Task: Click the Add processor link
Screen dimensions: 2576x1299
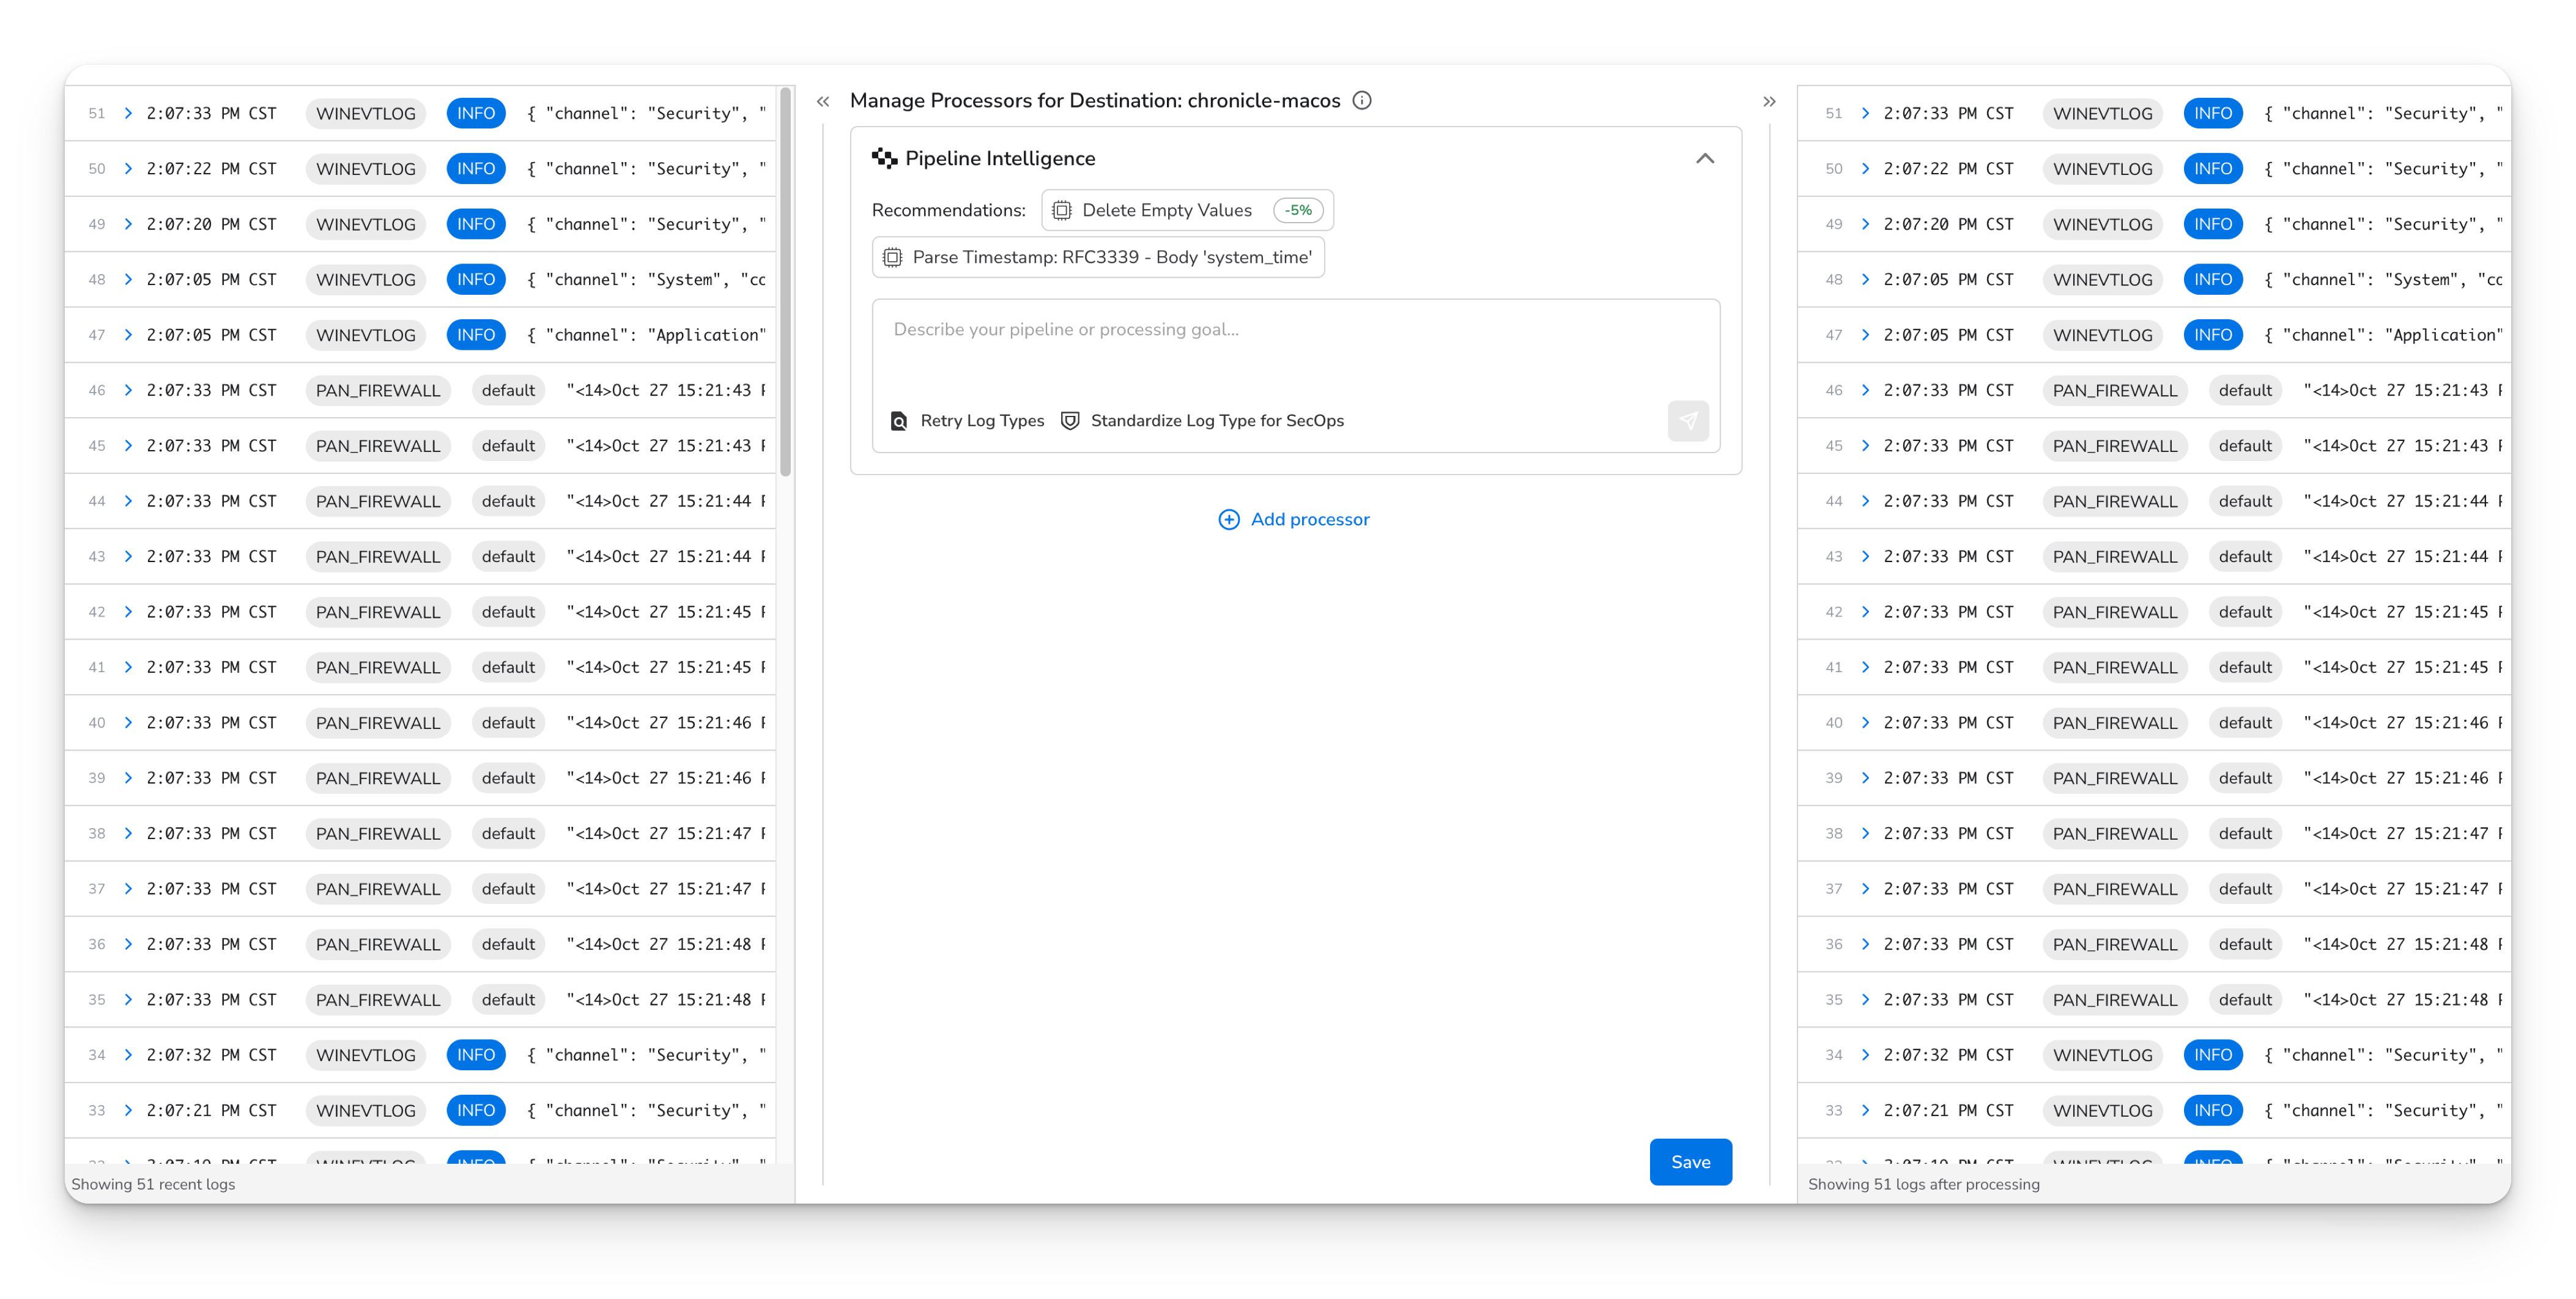Action: click(x=1309, y=519)
